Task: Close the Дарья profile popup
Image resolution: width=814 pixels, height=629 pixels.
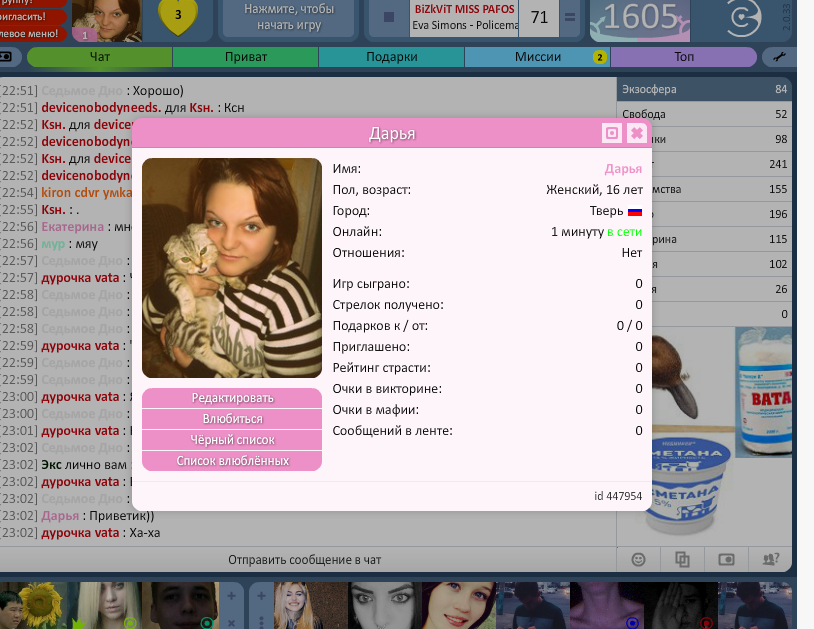Action: (637, 133)
